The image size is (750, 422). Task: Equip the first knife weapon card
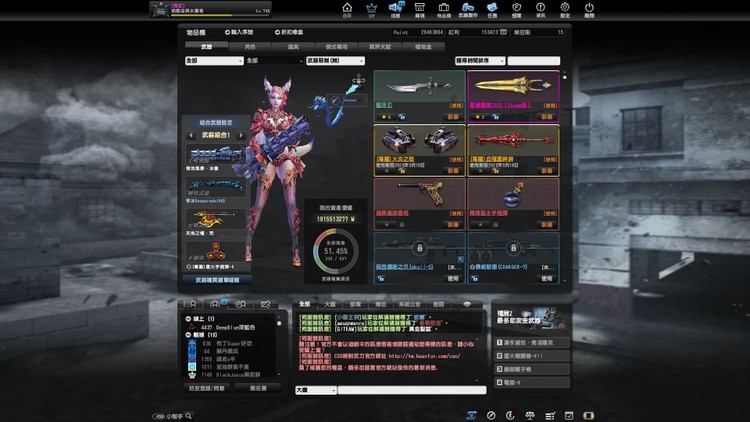[453, 117]
